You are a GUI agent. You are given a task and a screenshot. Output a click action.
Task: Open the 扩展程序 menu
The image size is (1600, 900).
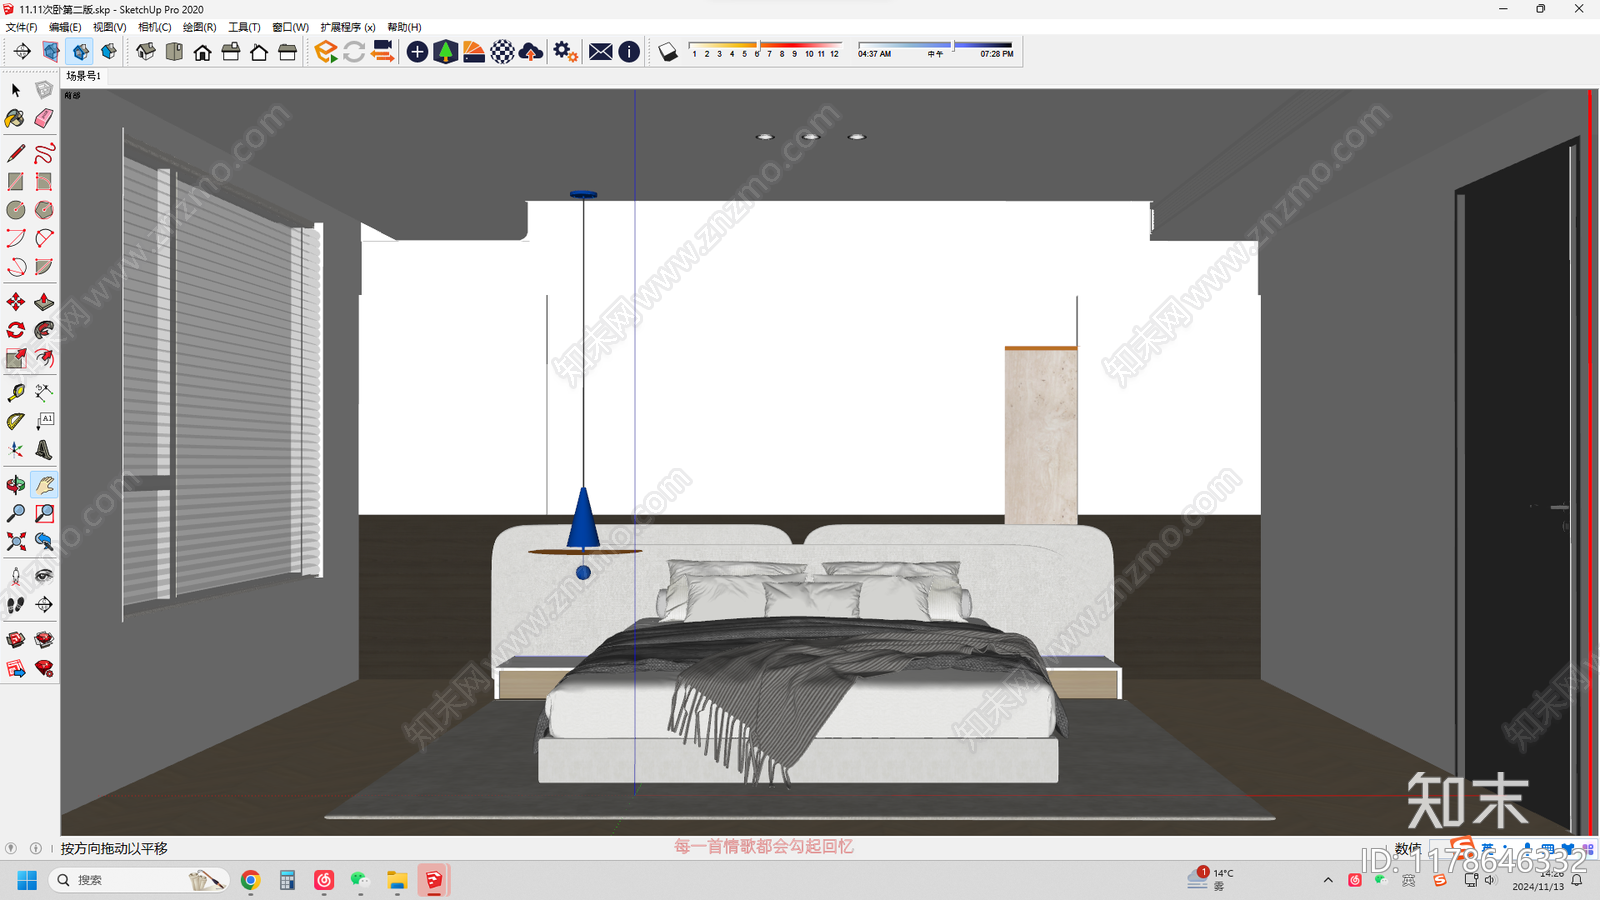click(347, 27)
